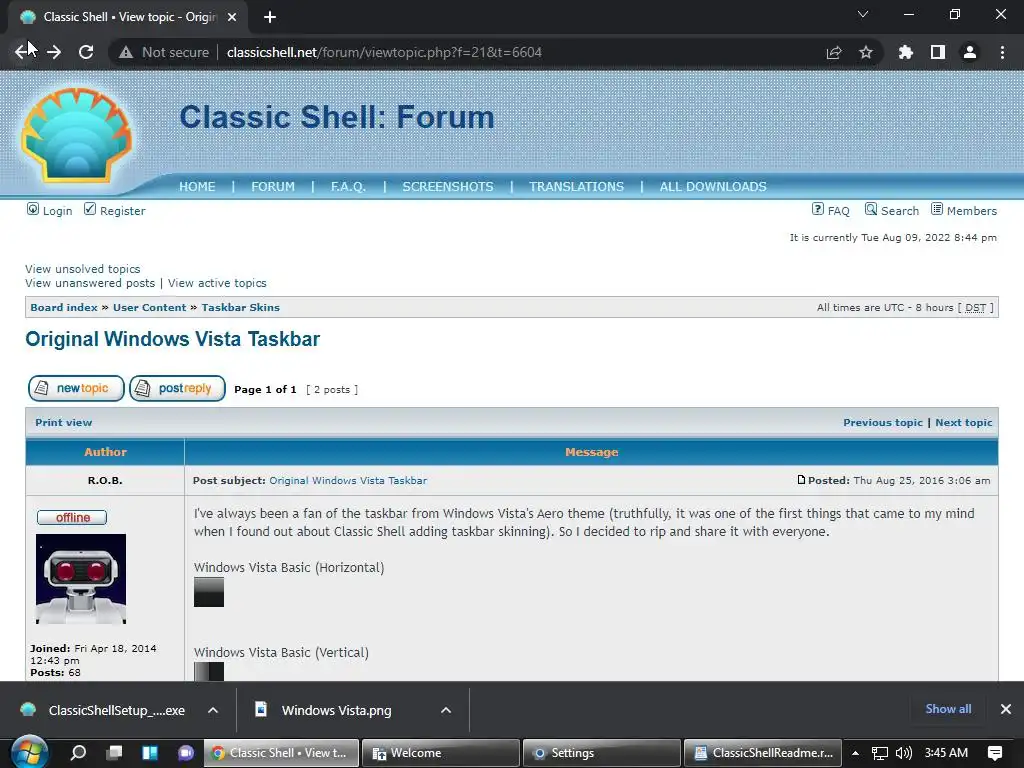Click the post reply button
The image size is (1024, 768).
(x=177, y=388)
